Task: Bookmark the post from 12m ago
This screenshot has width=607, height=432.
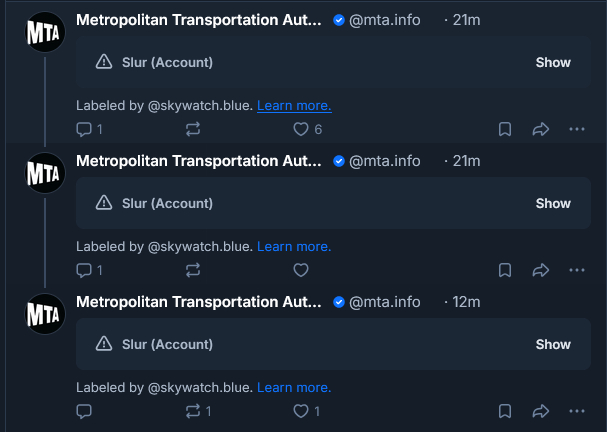Action: pos(505,411)
